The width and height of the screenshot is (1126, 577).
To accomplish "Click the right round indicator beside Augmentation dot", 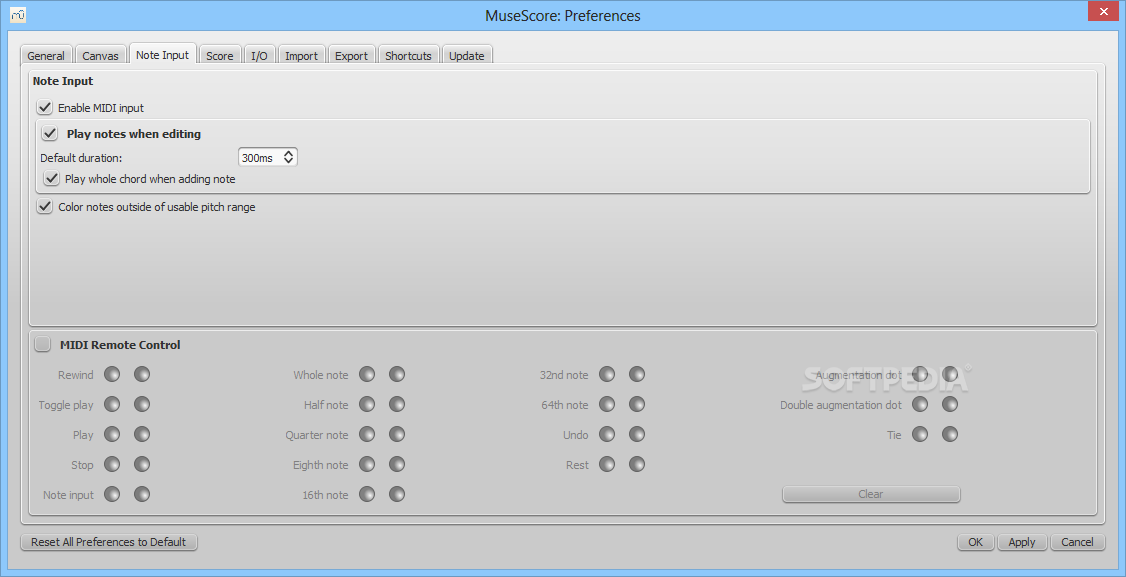I will click(950, 374).
